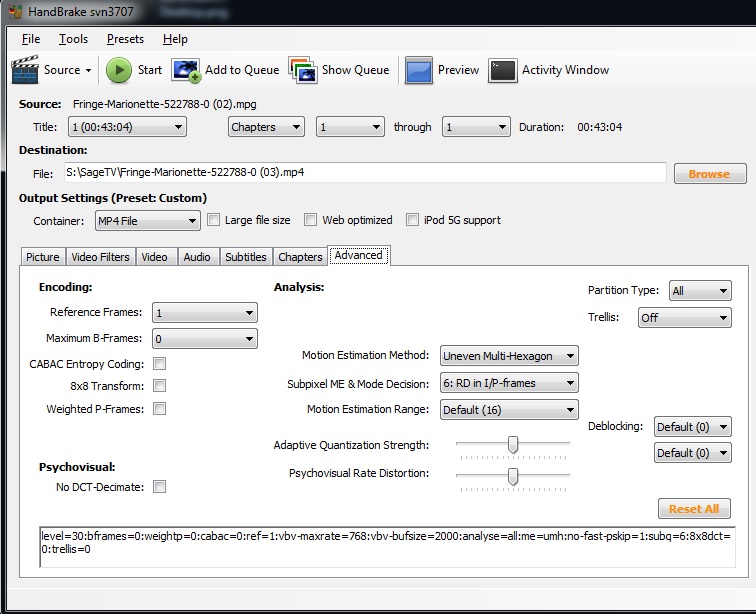Click the Preview monitor icon
756x614 pixels.
(418, 70)
